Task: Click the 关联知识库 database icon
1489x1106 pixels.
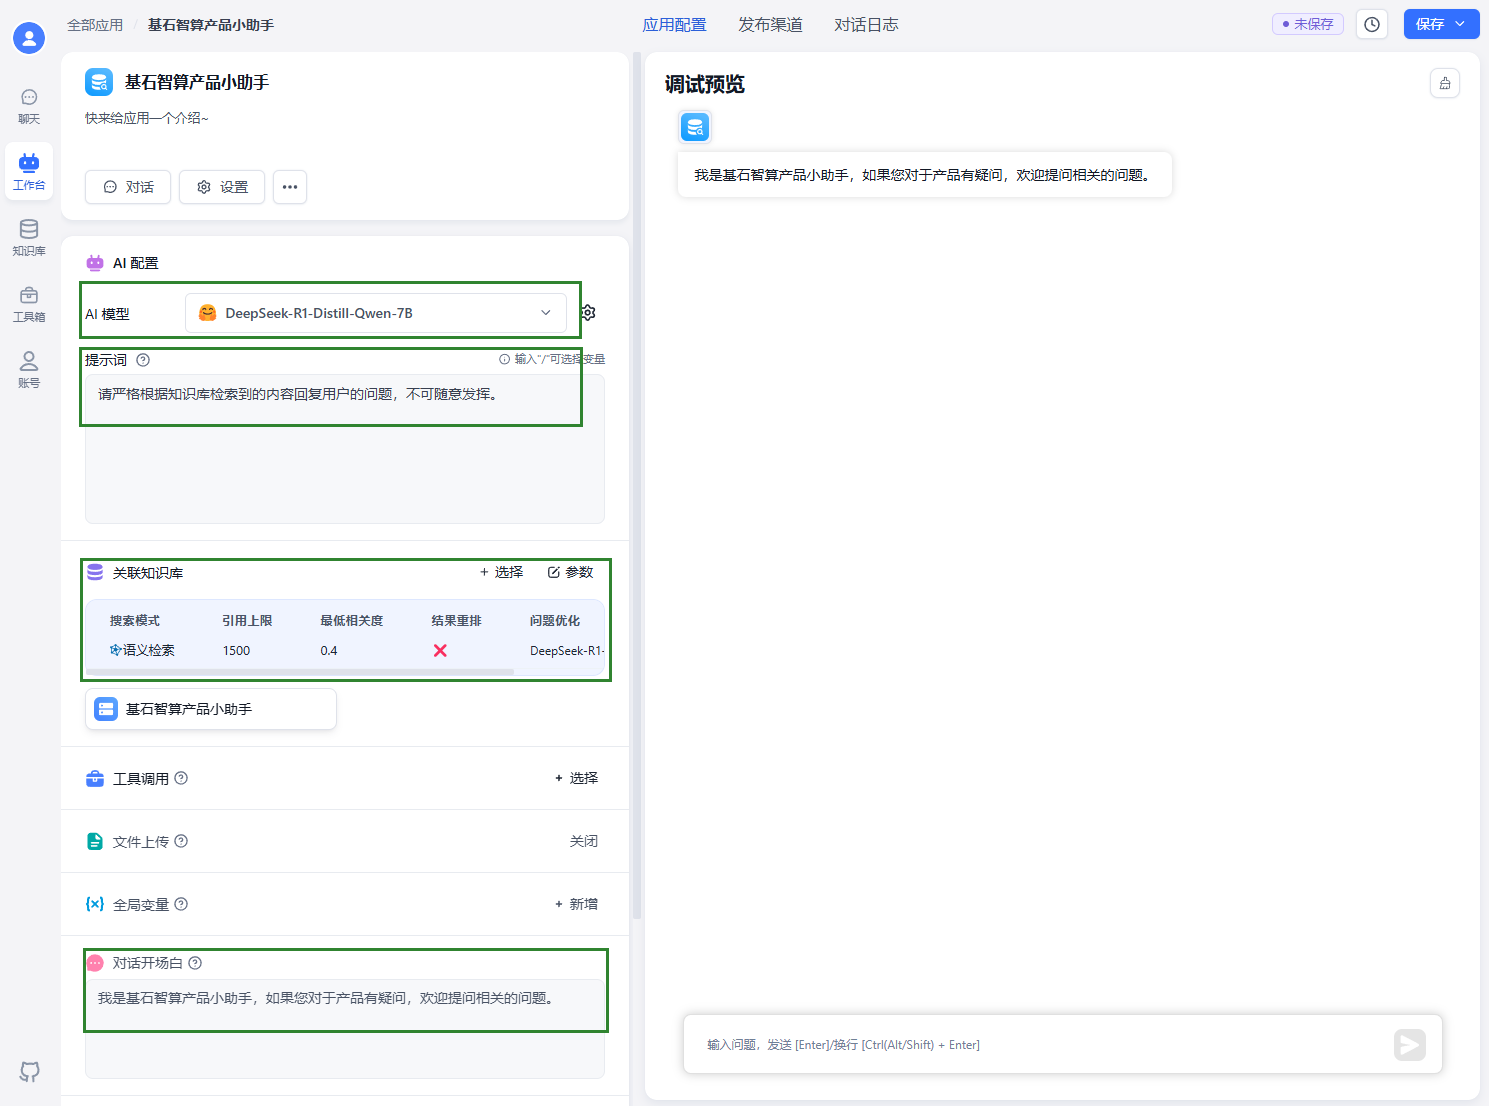Action: 95,572
